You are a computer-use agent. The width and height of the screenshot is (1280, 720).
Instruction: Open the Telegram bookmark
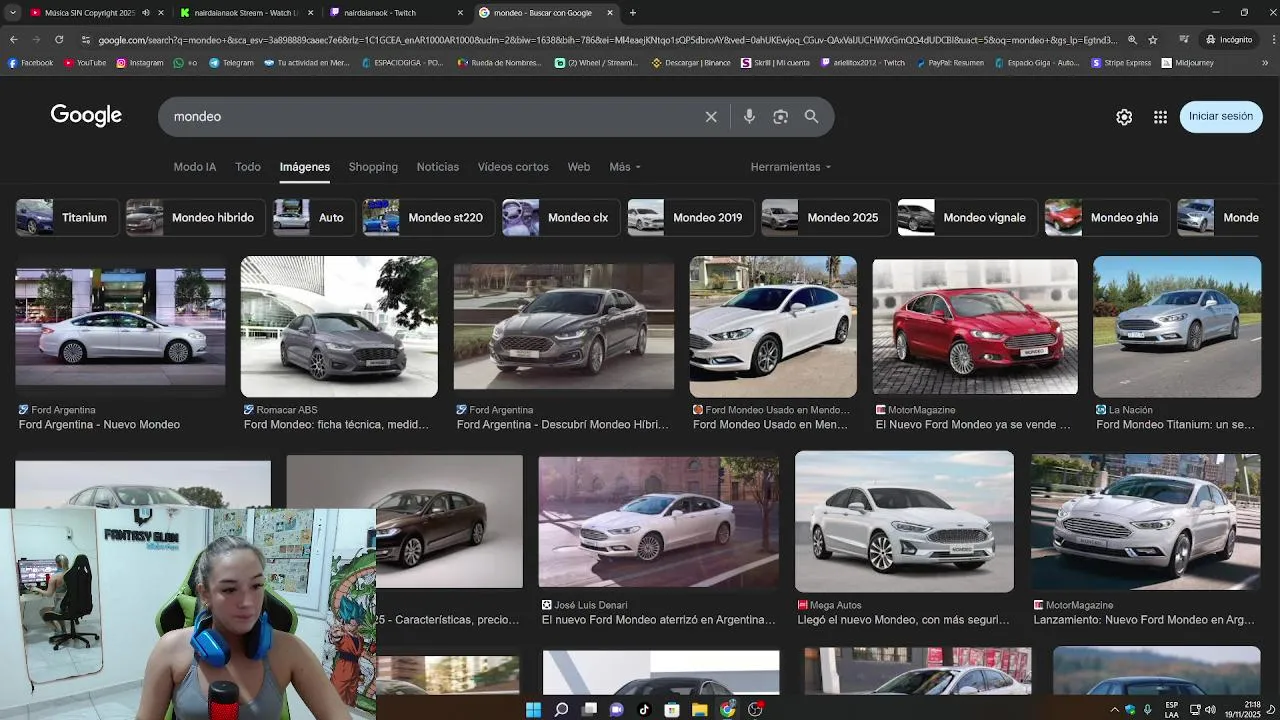pos(231,62)
